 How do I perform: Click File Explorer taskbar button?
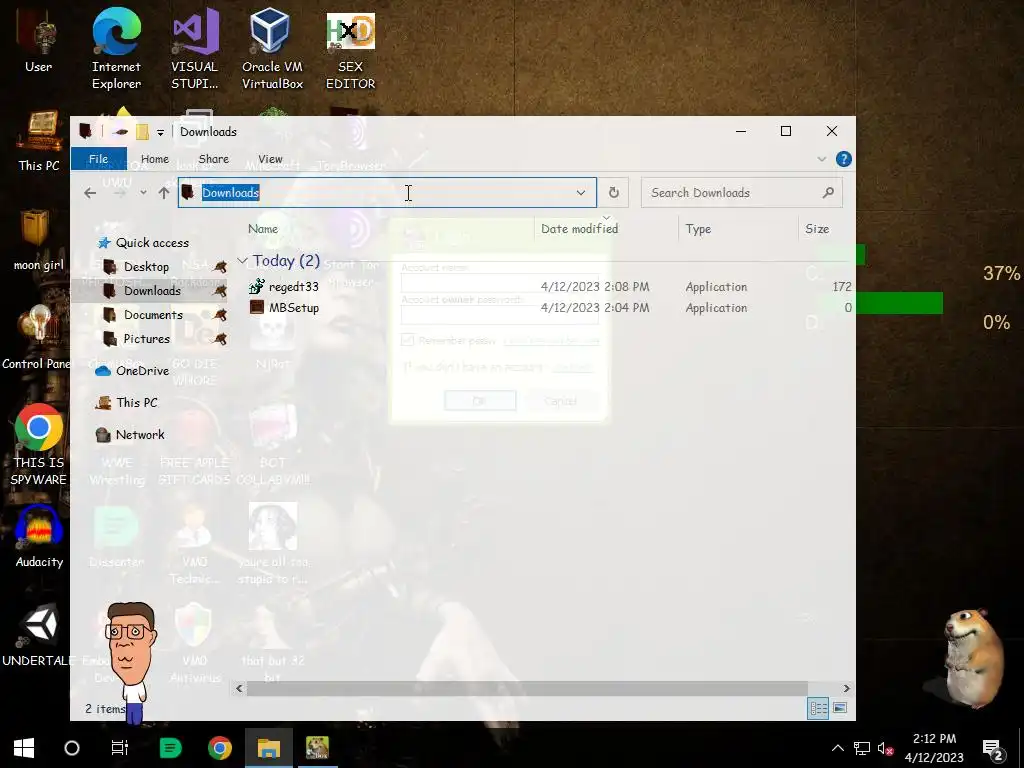tap(268, 748)
